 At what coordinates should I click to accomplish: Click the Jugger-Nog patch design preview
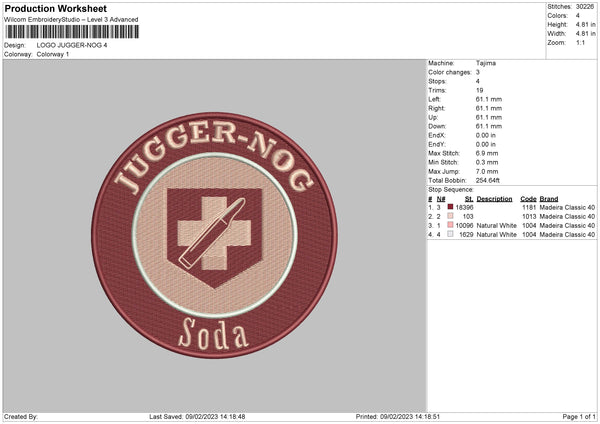coord(215,235)
